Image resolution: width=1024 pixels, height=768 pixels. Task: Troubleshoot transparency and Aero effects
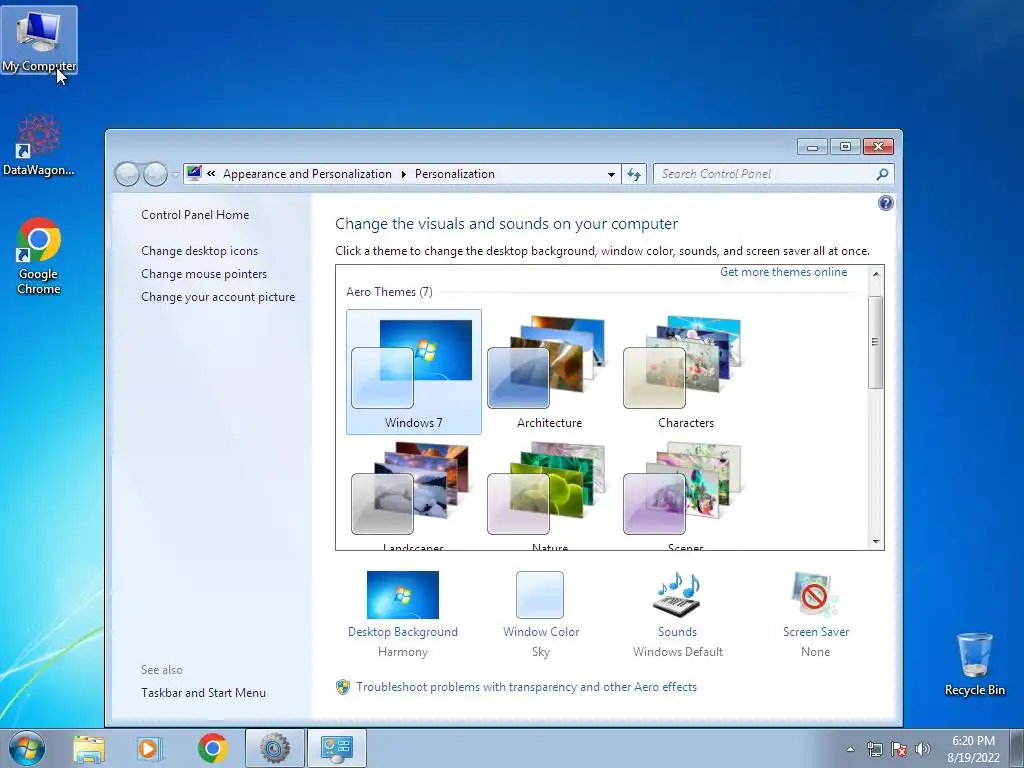(x=526, y=687)
